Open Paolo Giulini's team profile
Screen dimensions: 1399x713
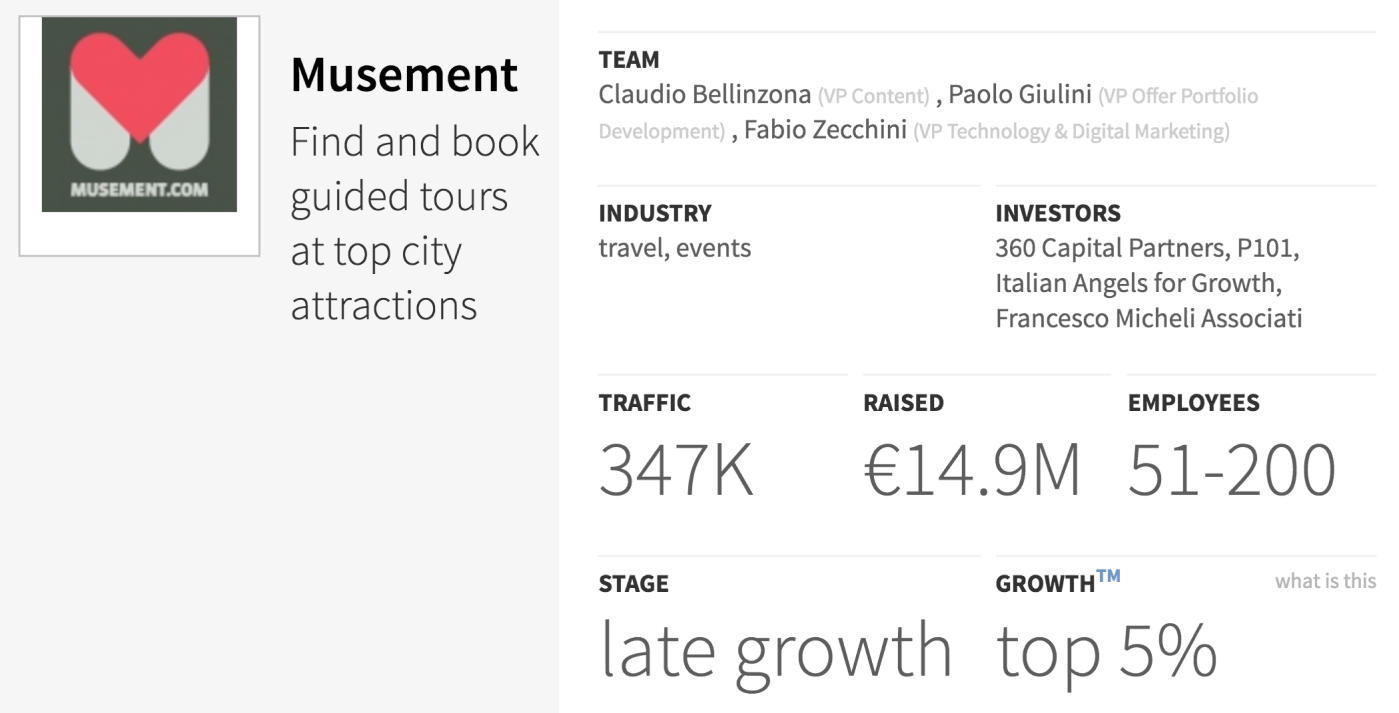[x=1020, y=96]
